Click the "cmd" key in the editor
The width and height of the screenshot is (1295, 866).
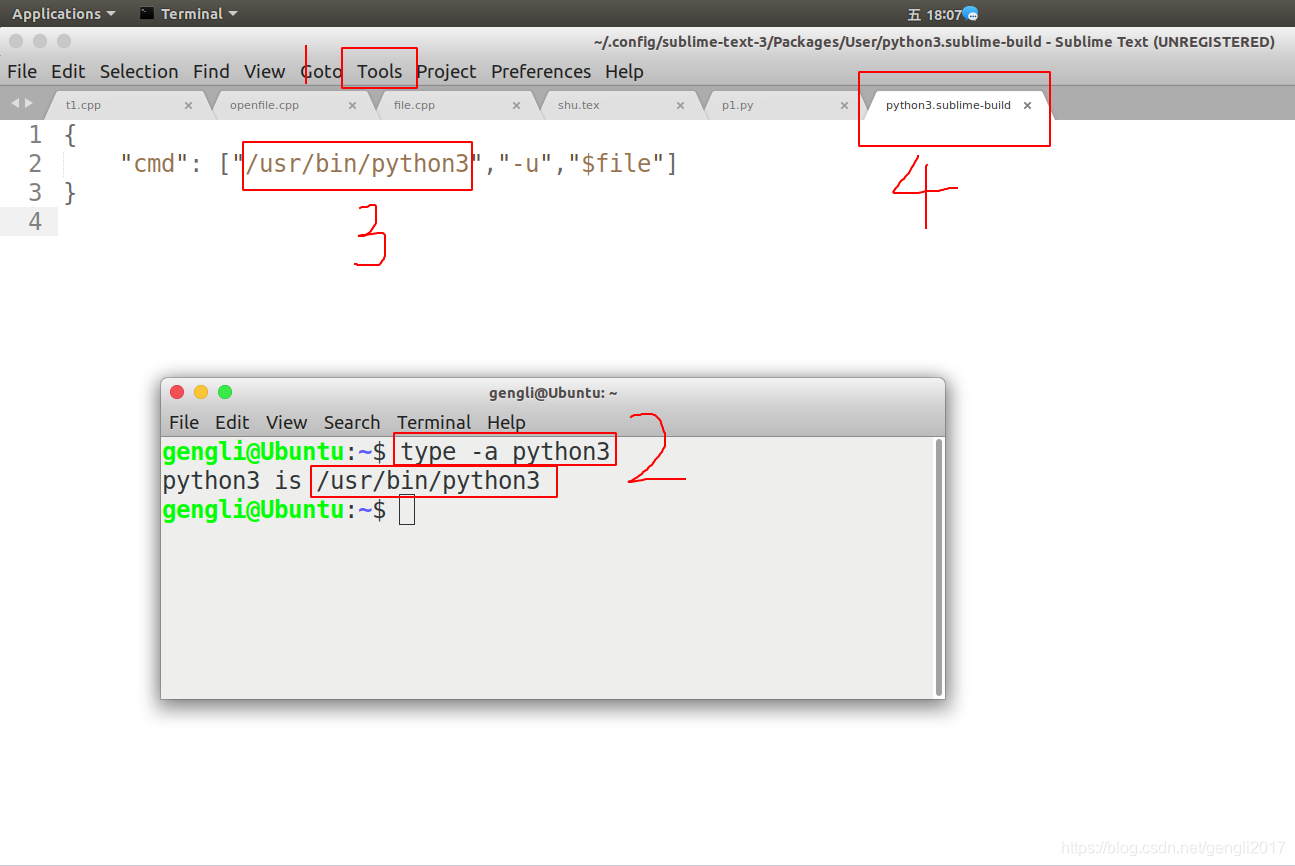tap(154, 164)
